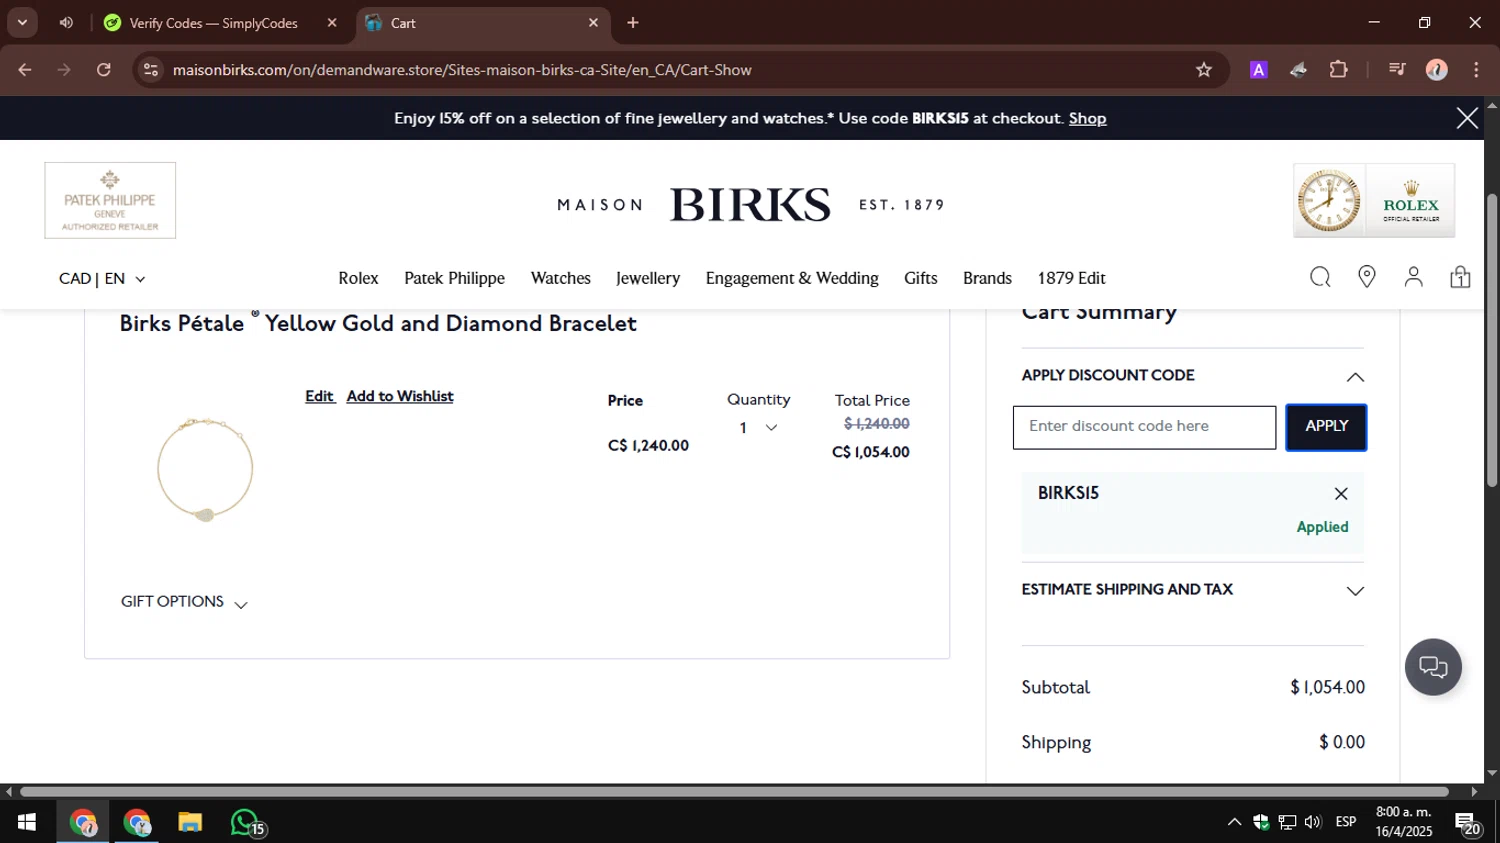Viewport: 1500px width, 843px height.
Task: Open the browser extensions puzzle icon
Action: click(1338, 70)
